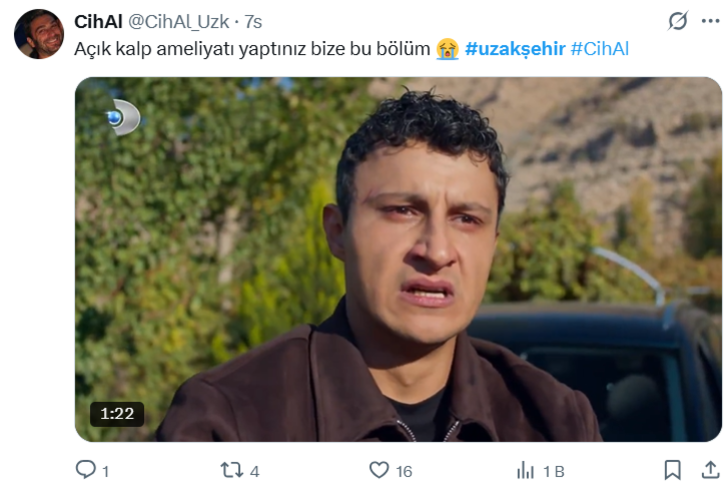Open the three-dot more options menu

click(710, 21)
